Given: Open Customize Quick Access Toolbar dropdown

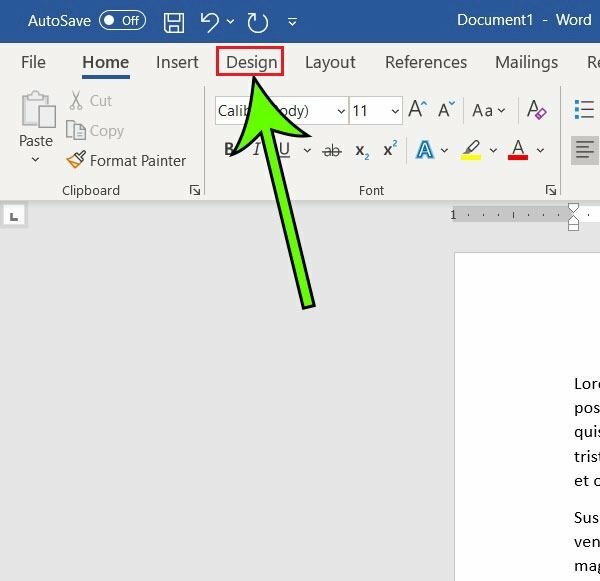Looking at the screenshot, I should coord(292,20).
